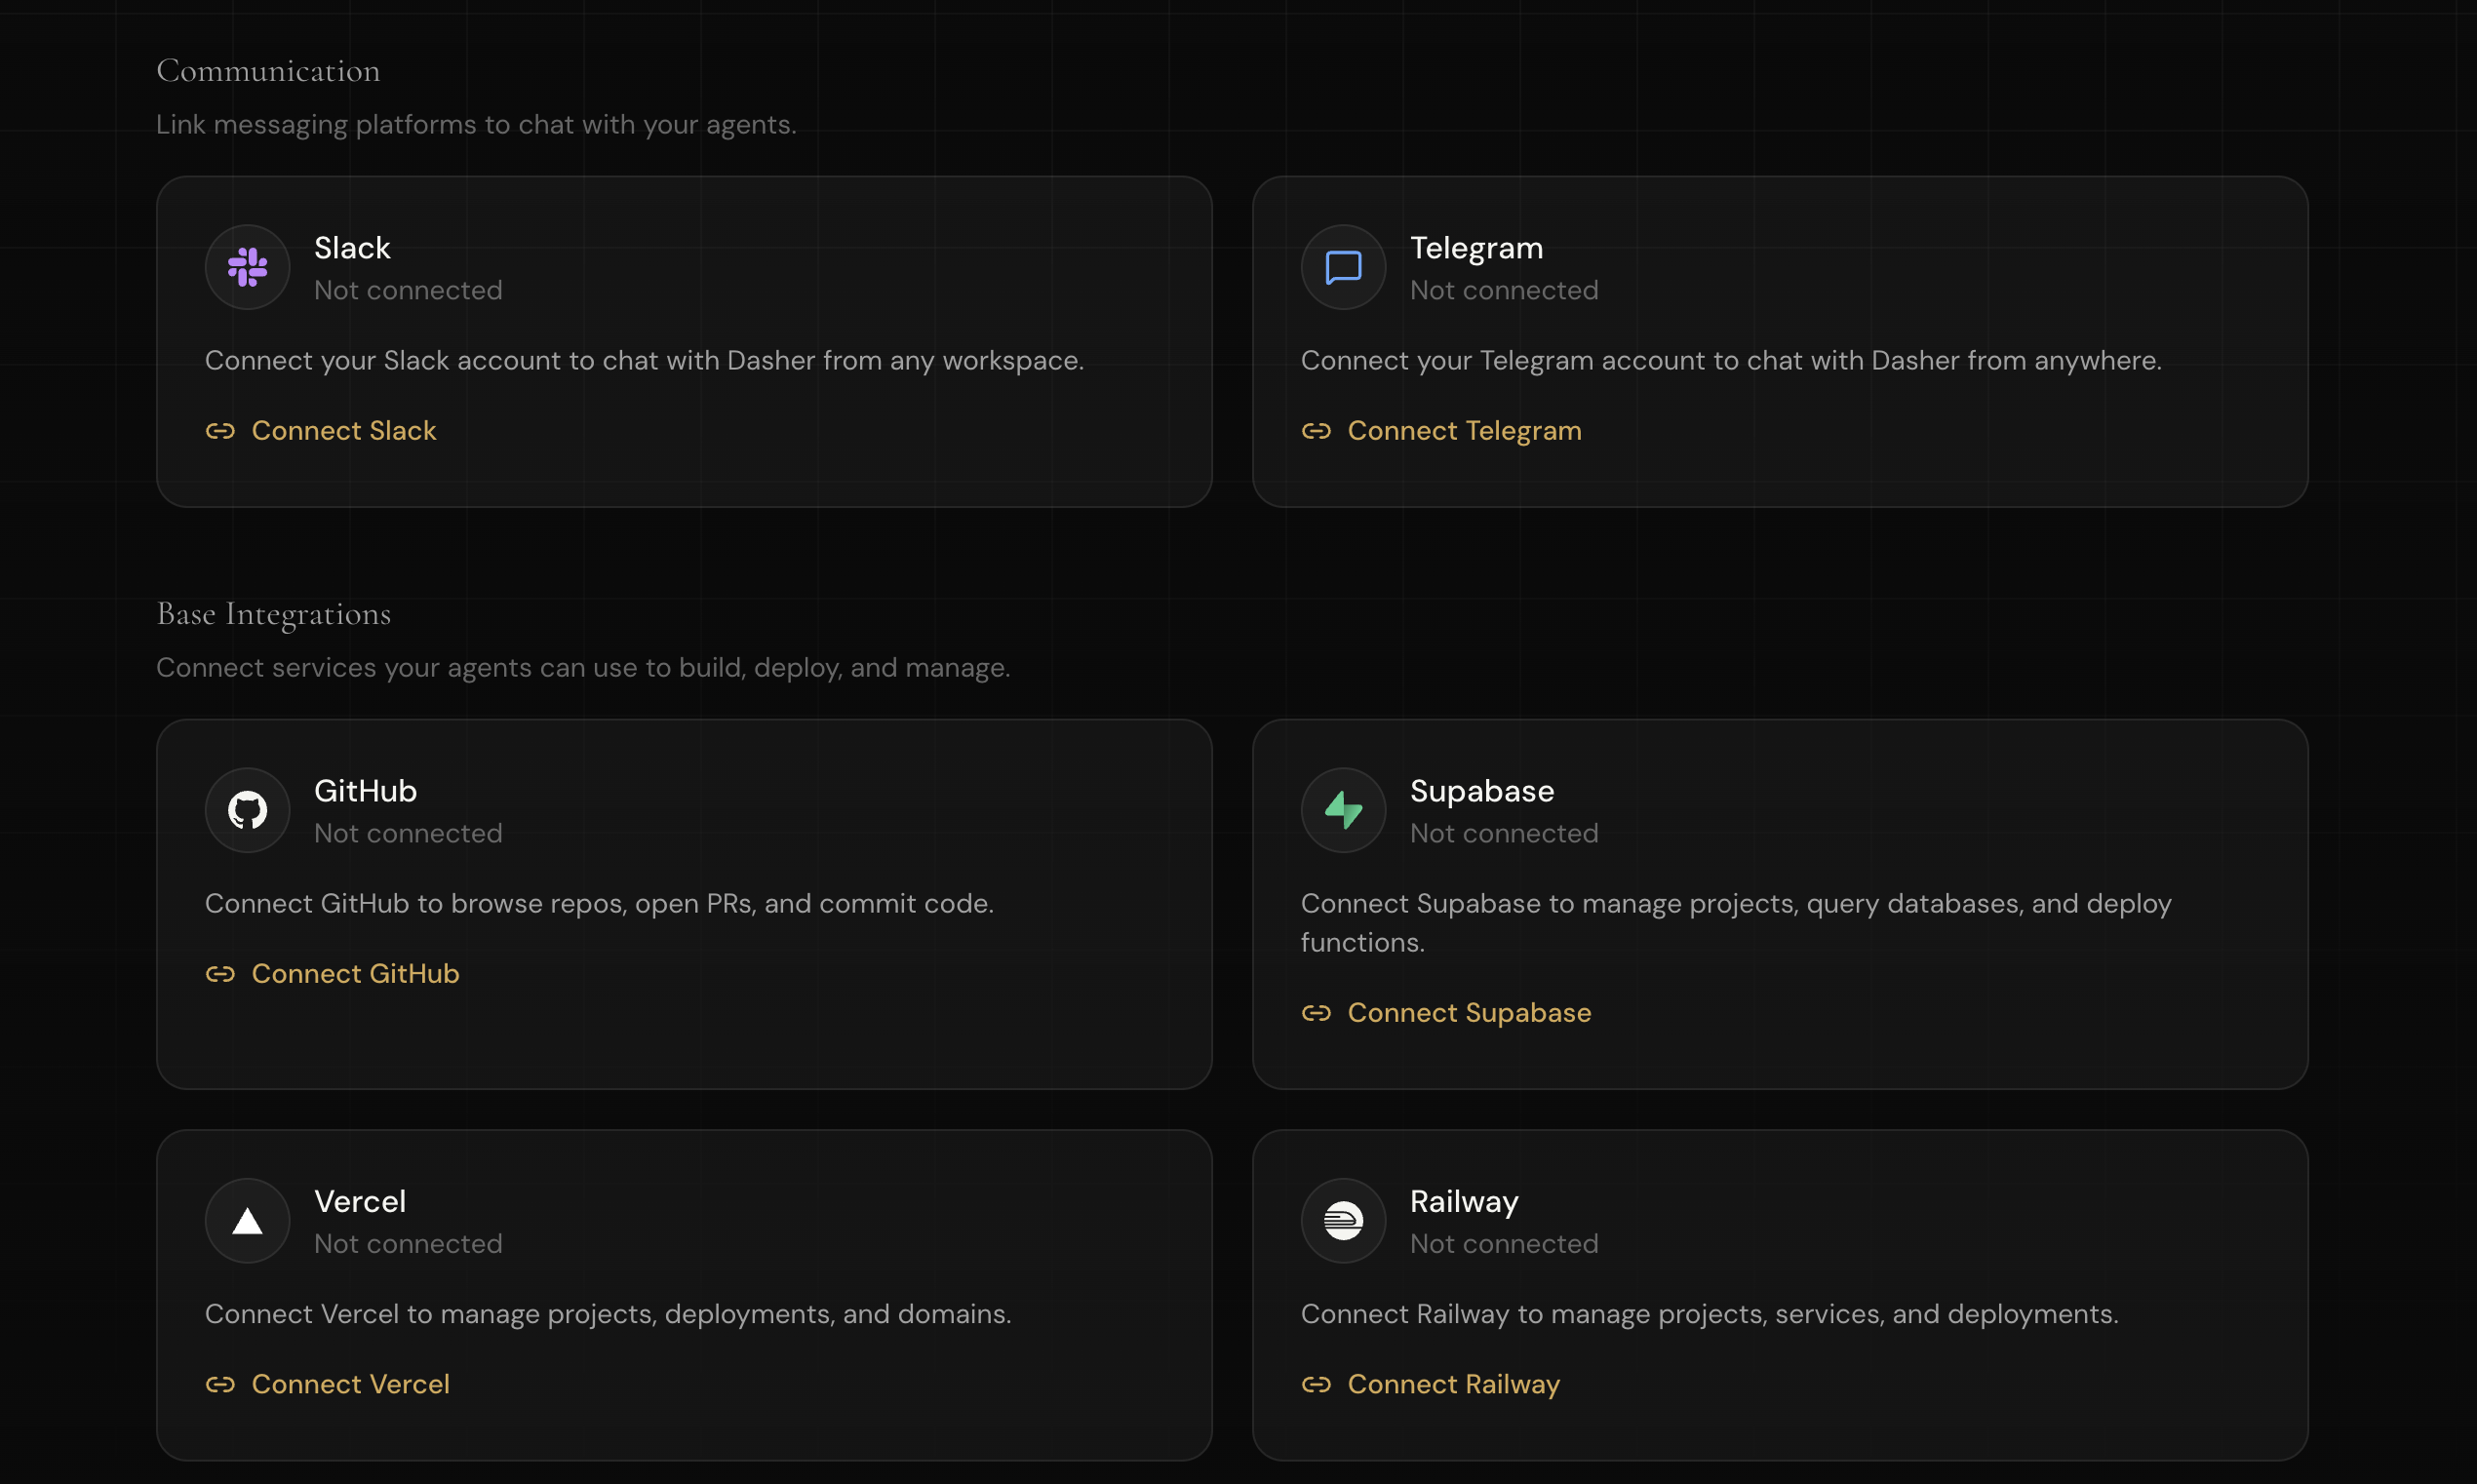Connect your Telegram account
This screenshot has height=1484, width=2477.
pyautogui.click(x=1464, y=431)
